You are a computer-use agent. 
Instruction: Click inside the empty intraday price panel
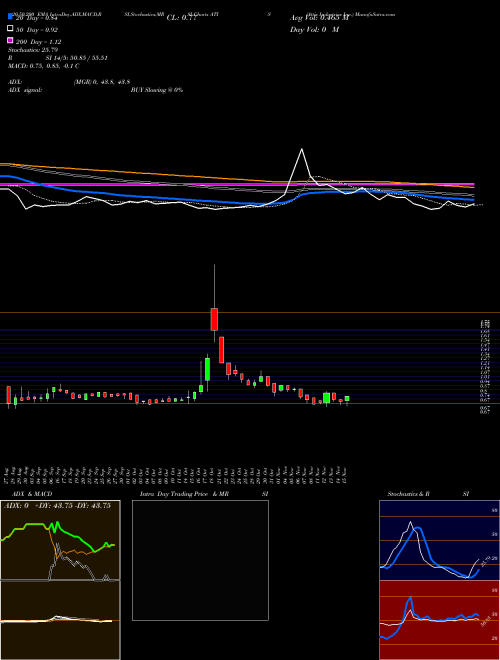pos(200,560)
